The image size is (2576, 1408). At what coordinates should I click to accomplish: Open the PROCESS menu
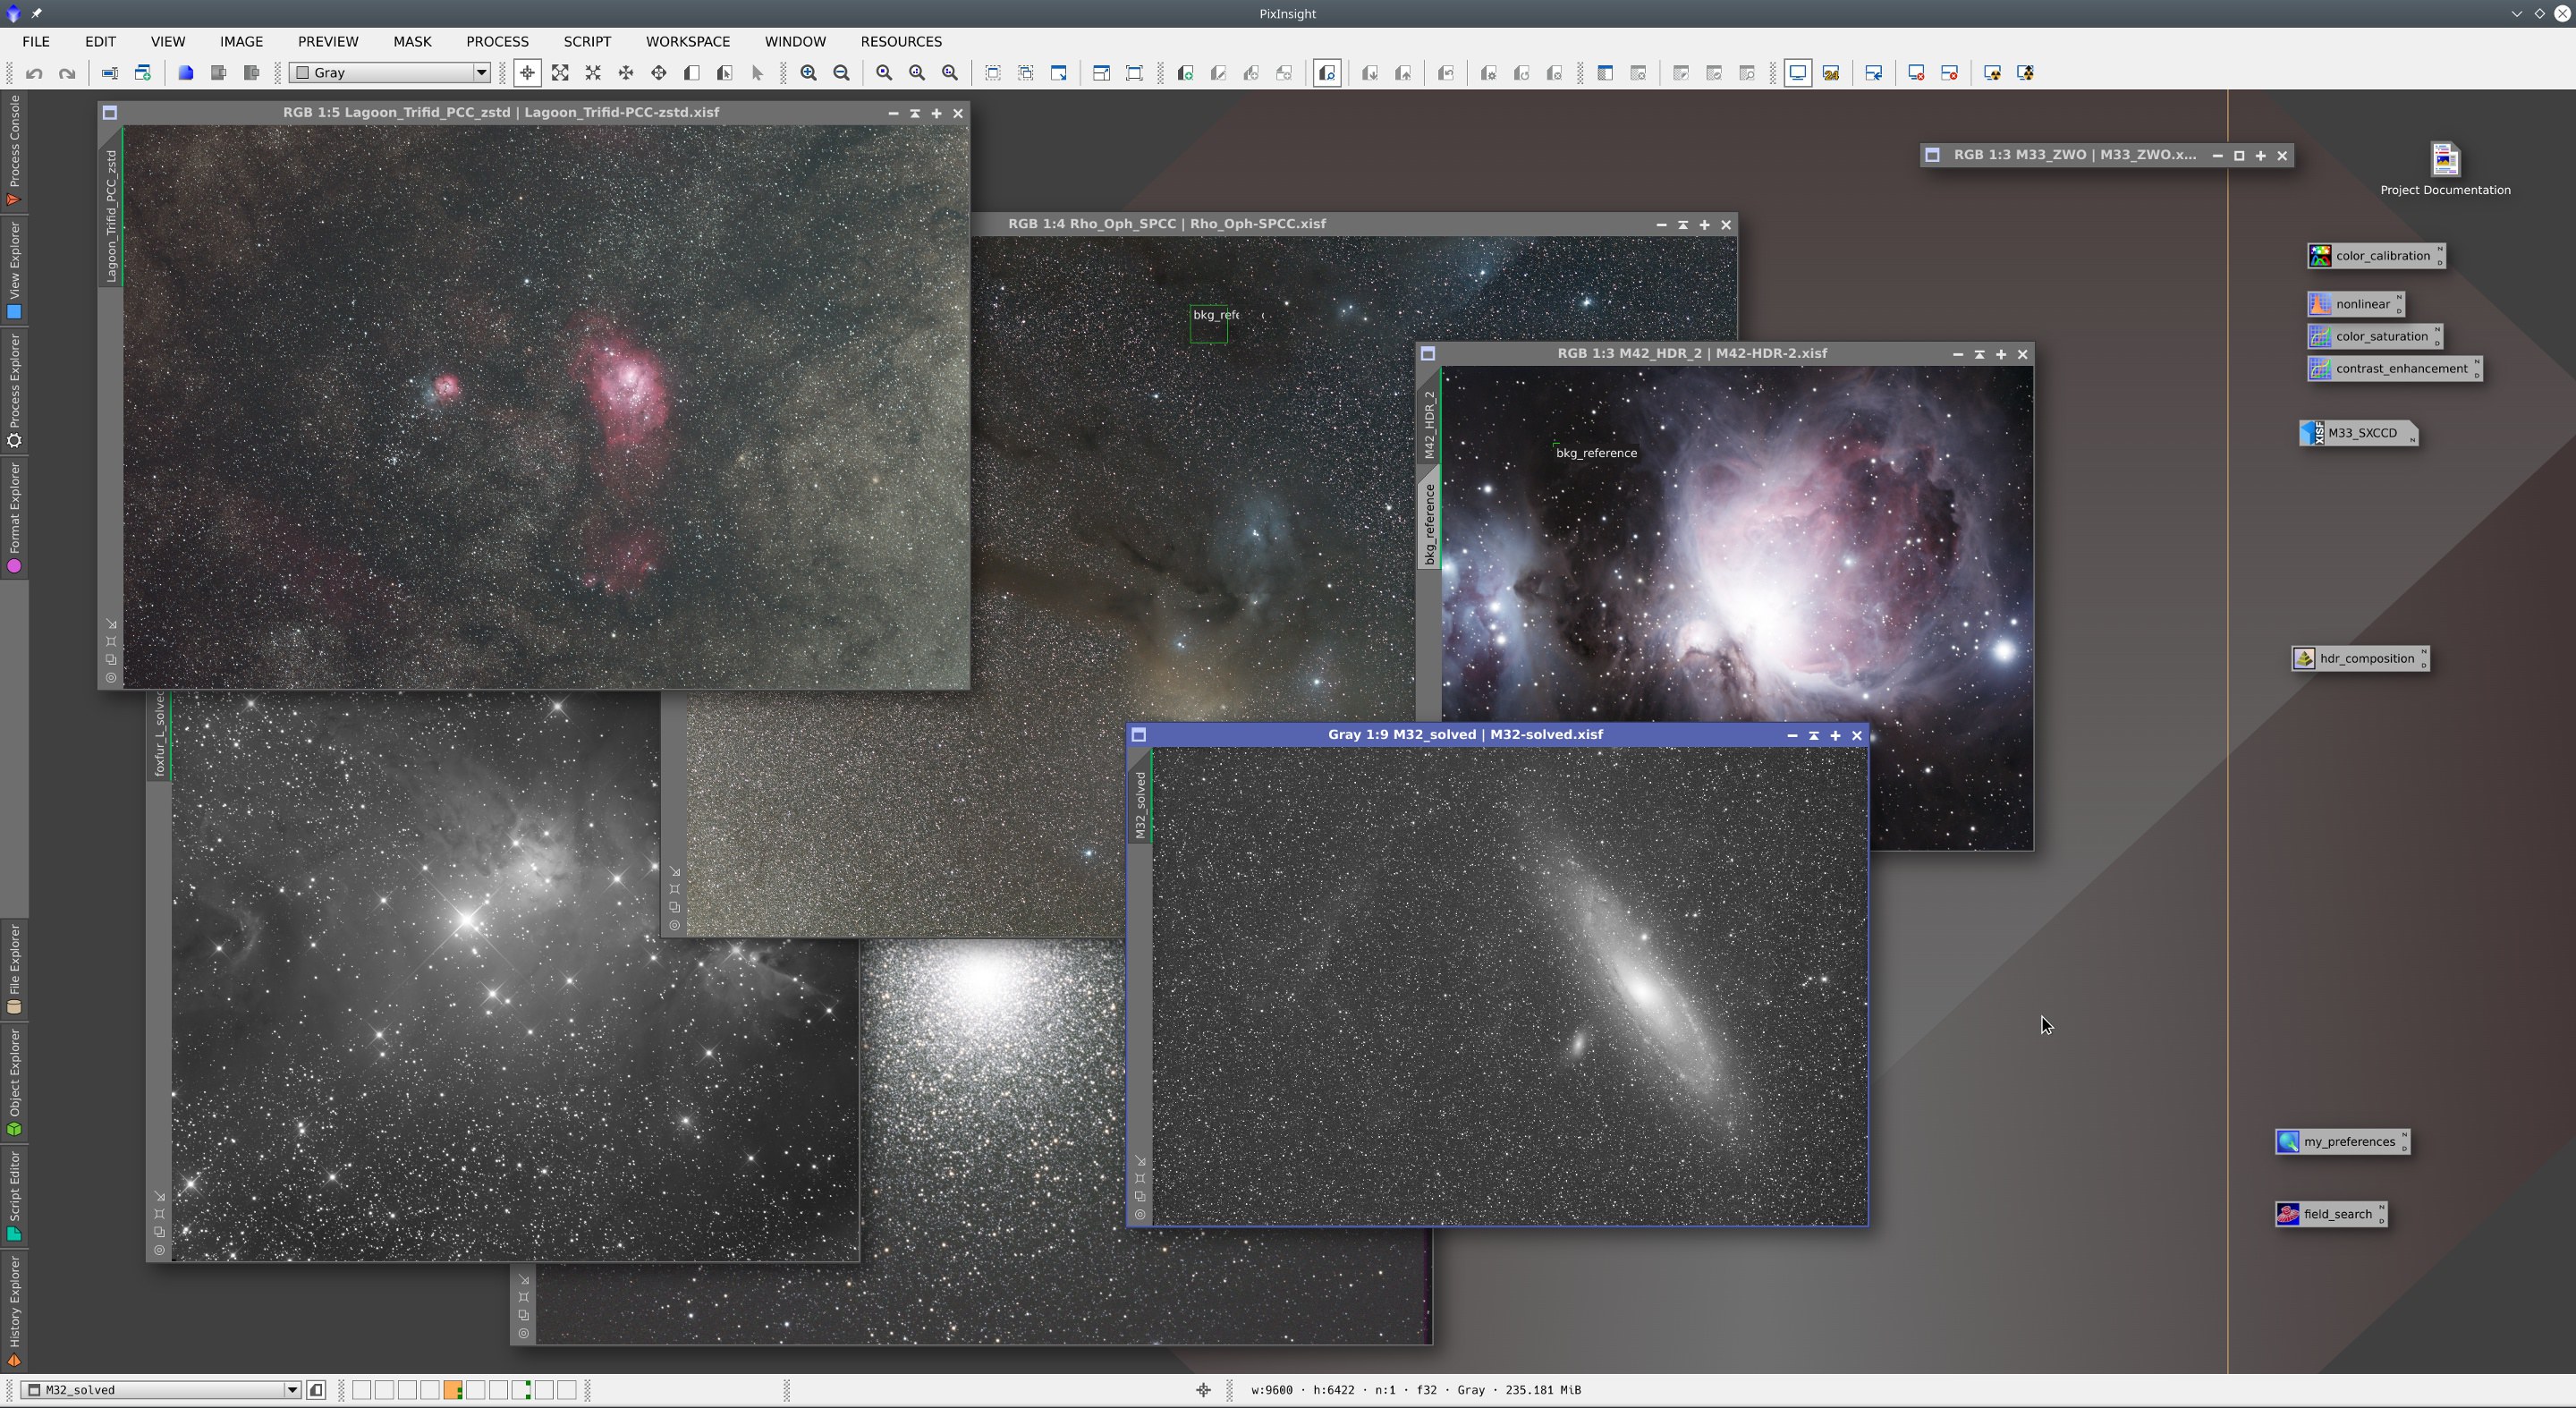497,41
